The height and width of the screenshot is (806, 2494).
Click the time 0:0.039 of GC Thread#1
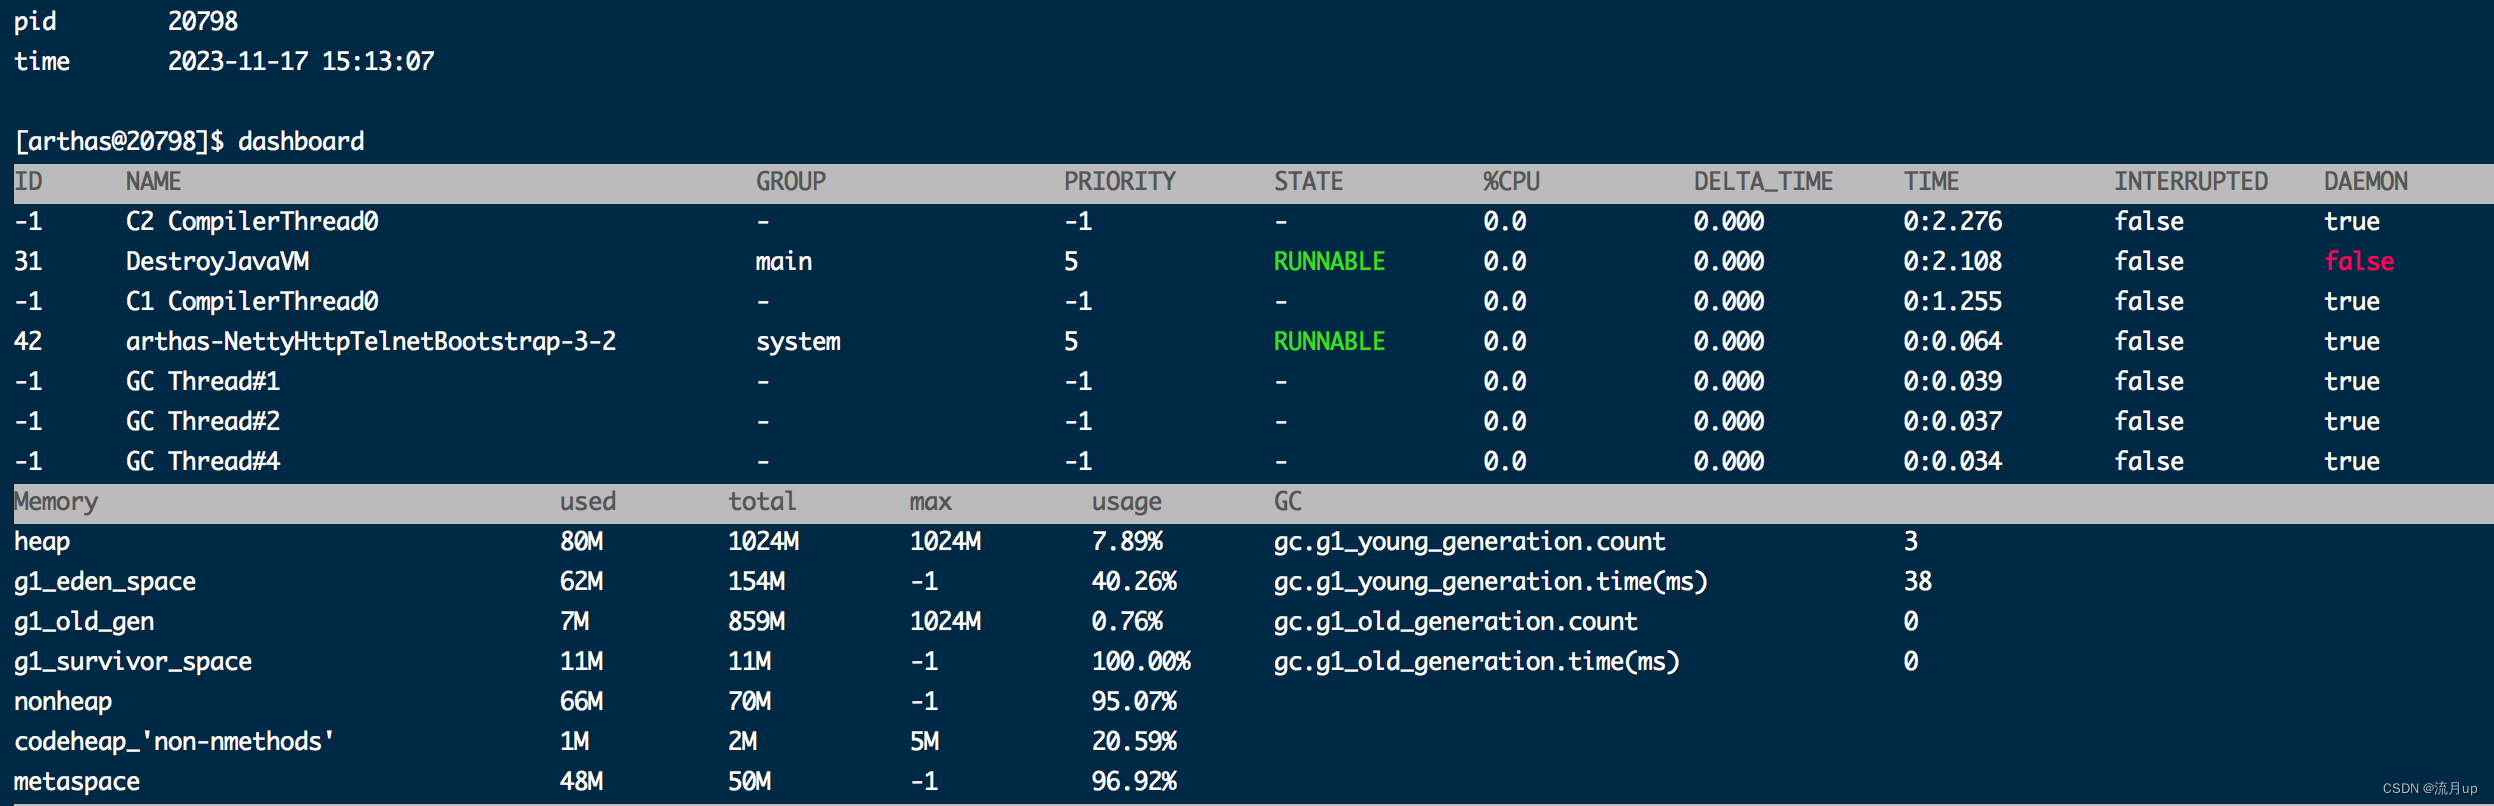(1953, 381)
